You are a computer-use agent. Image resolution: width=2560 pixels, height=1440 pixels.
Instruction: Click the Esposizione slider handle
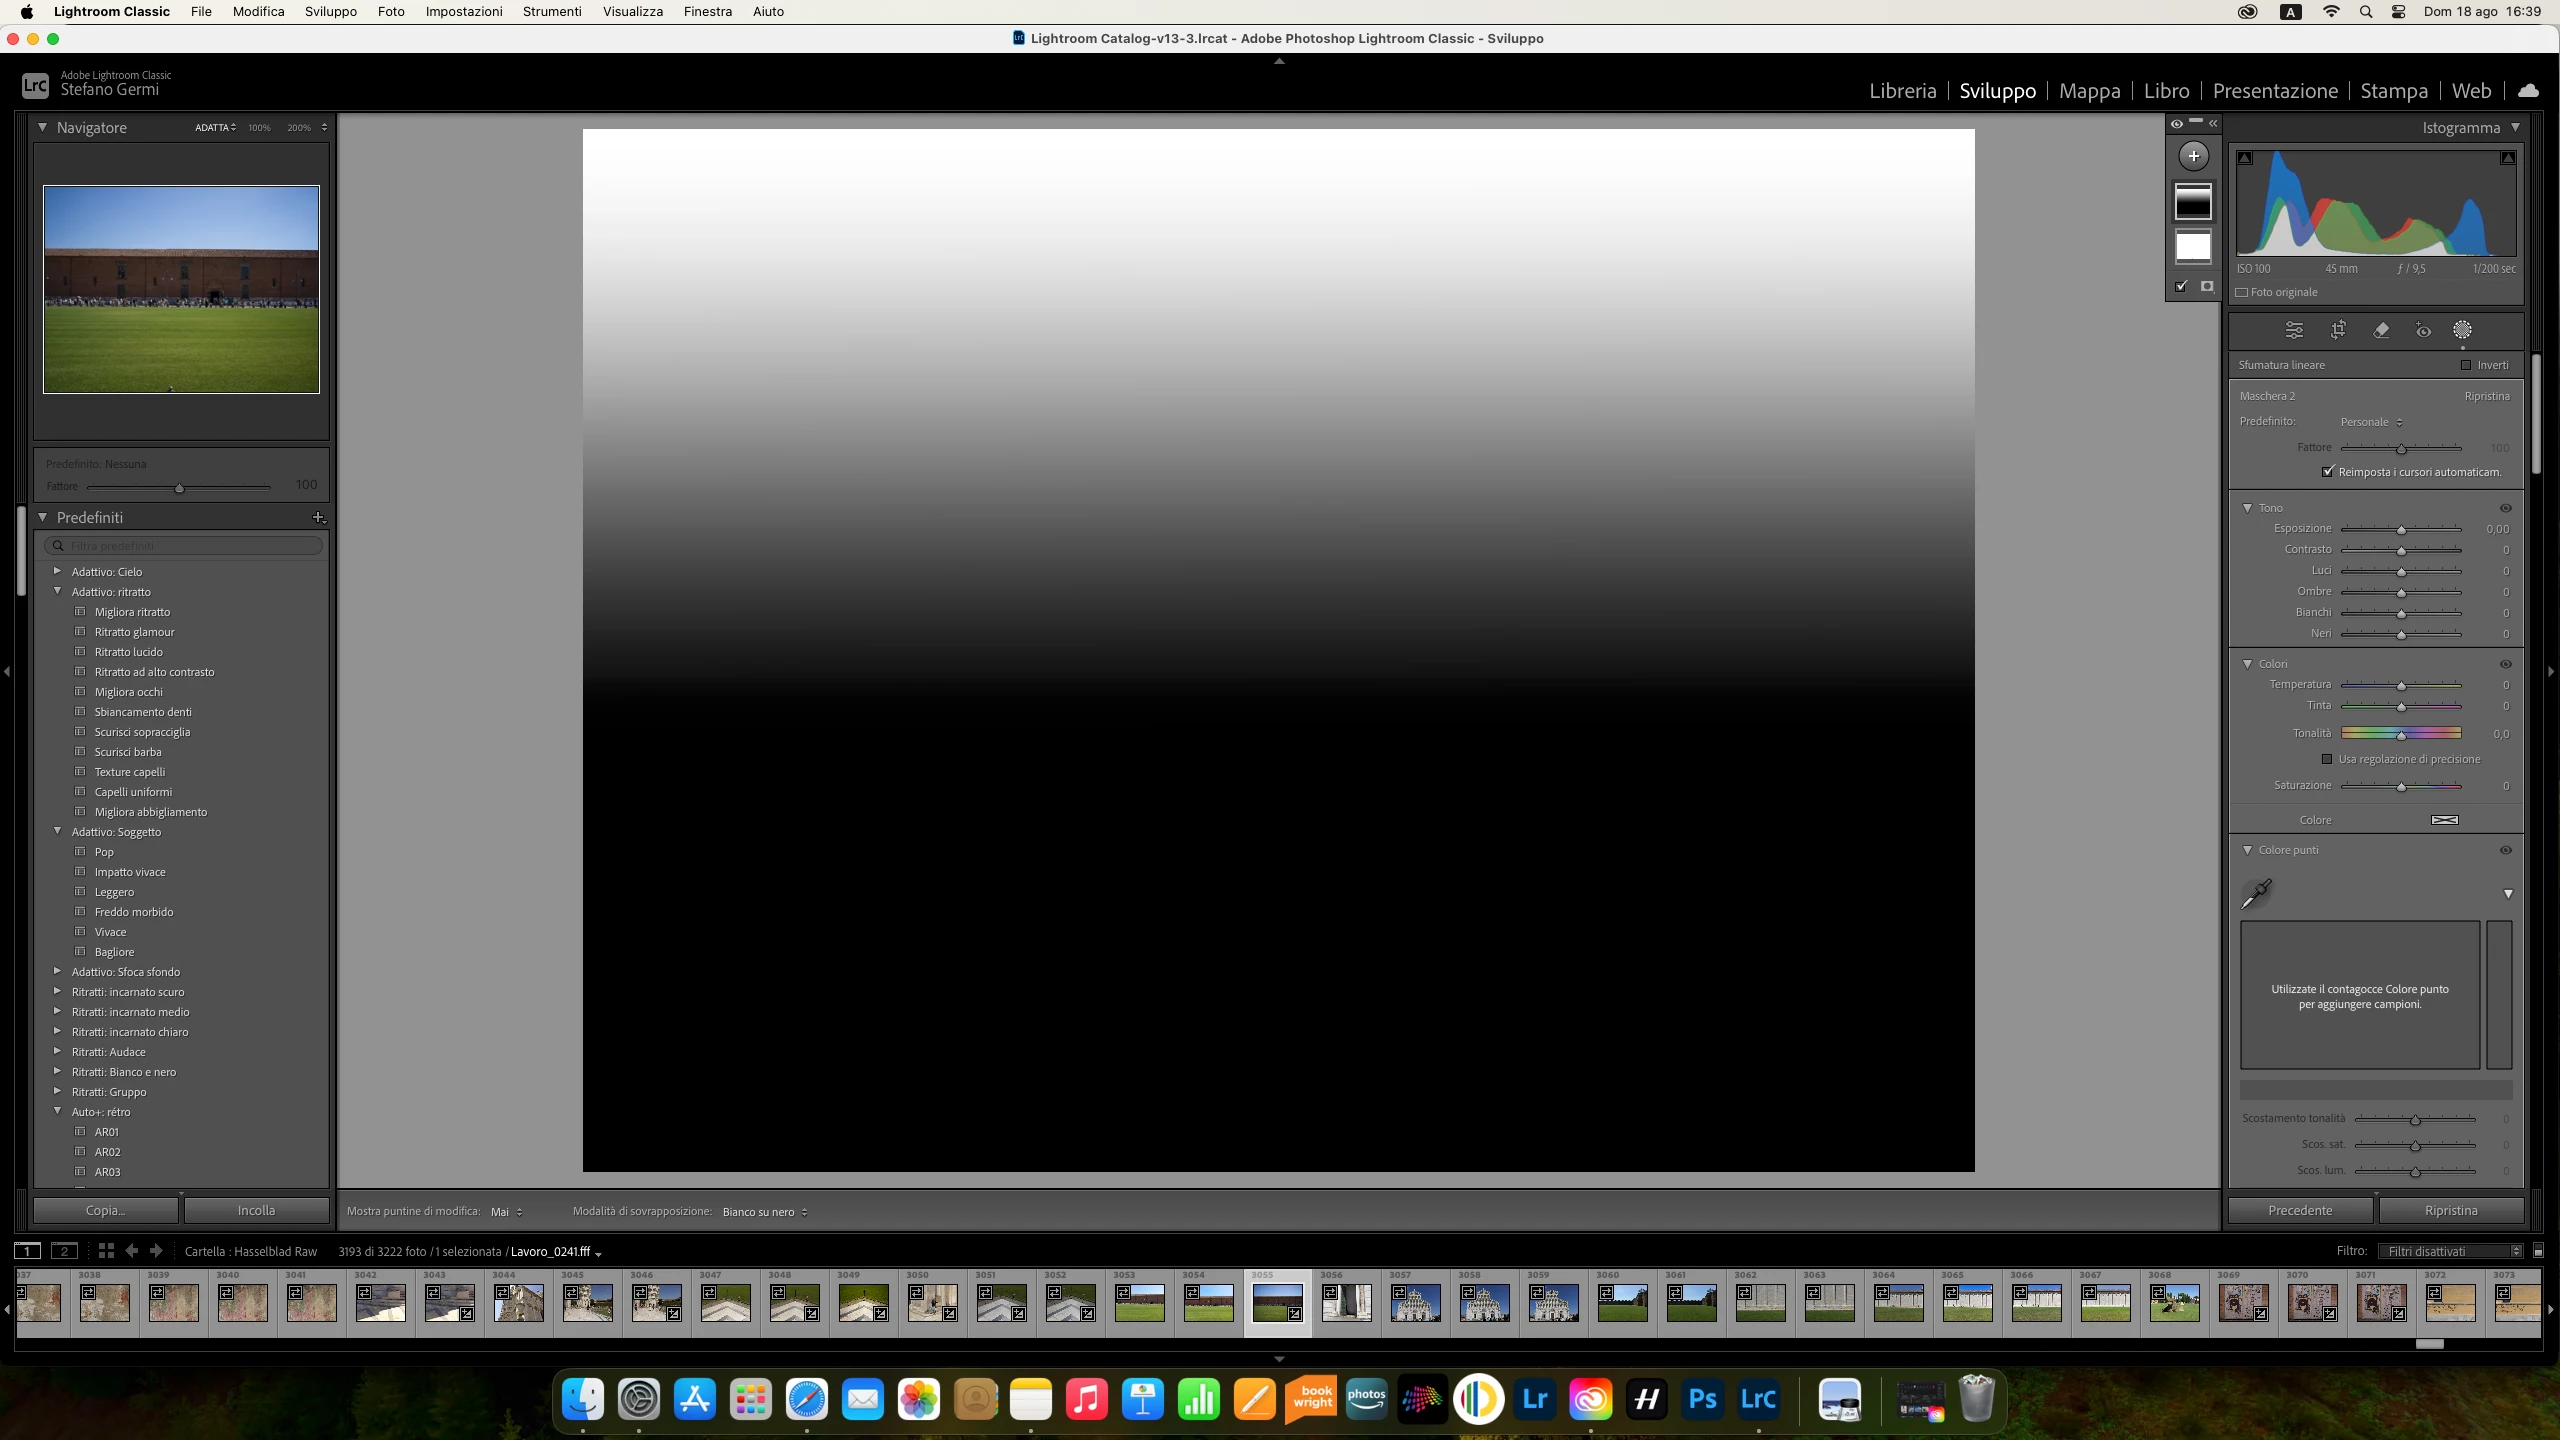point(2401,530)
